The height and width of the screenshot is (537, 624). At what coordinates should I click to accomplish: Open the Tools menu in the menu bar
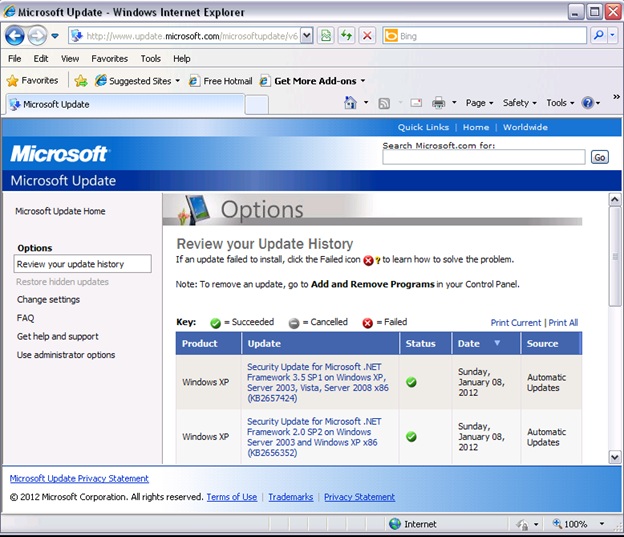[150, 59]
